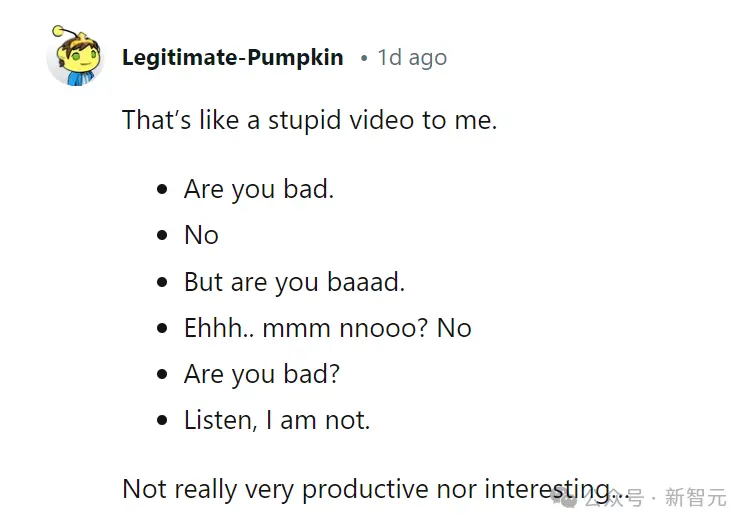Click the "But are you baaad." bullet

point(294,282)
